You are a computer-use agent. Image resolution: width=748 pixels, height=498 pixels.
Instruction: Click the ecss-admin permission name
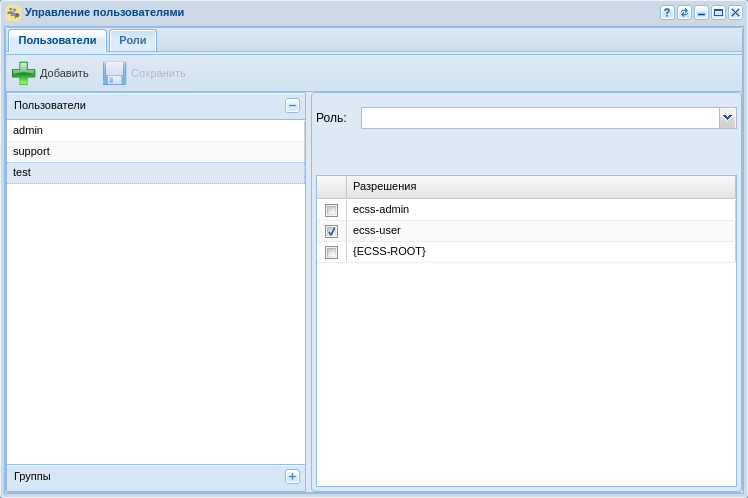[x=381, y=209]
